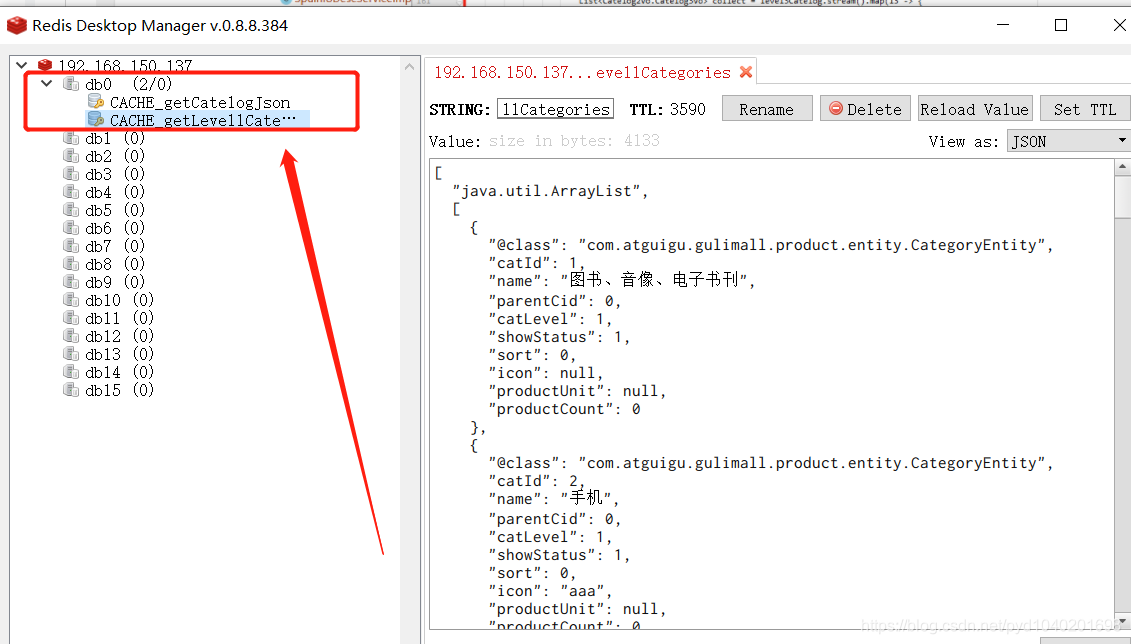The height and width of the screenshot is (644, 1131).
Task: Select the db1 (0) tree row
Action: [114, 138]
